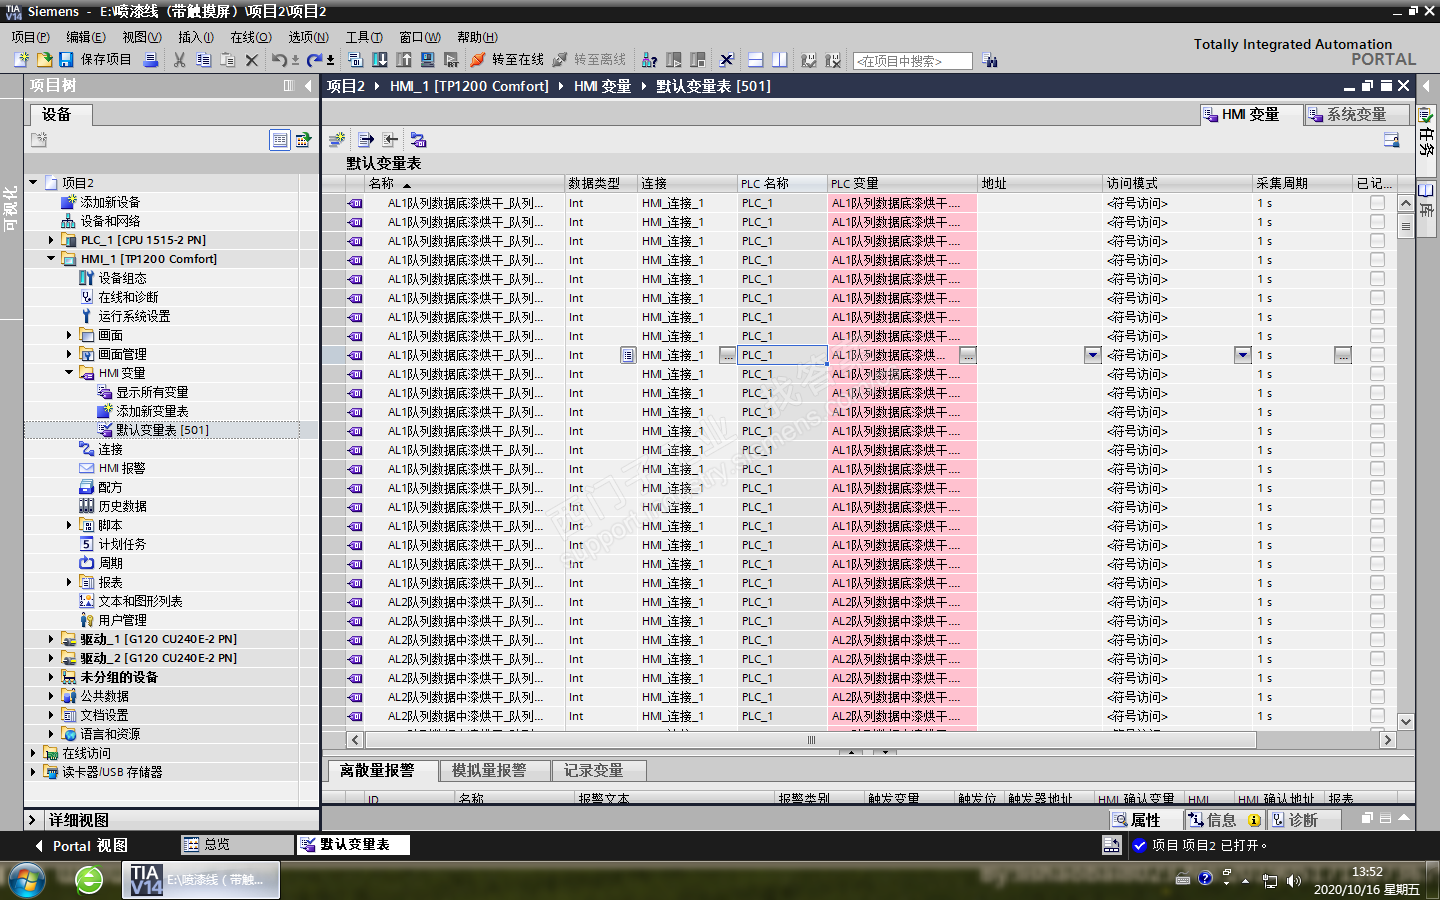Open the 工具(T) menu

pyautogui.click(x=364, y=37)
